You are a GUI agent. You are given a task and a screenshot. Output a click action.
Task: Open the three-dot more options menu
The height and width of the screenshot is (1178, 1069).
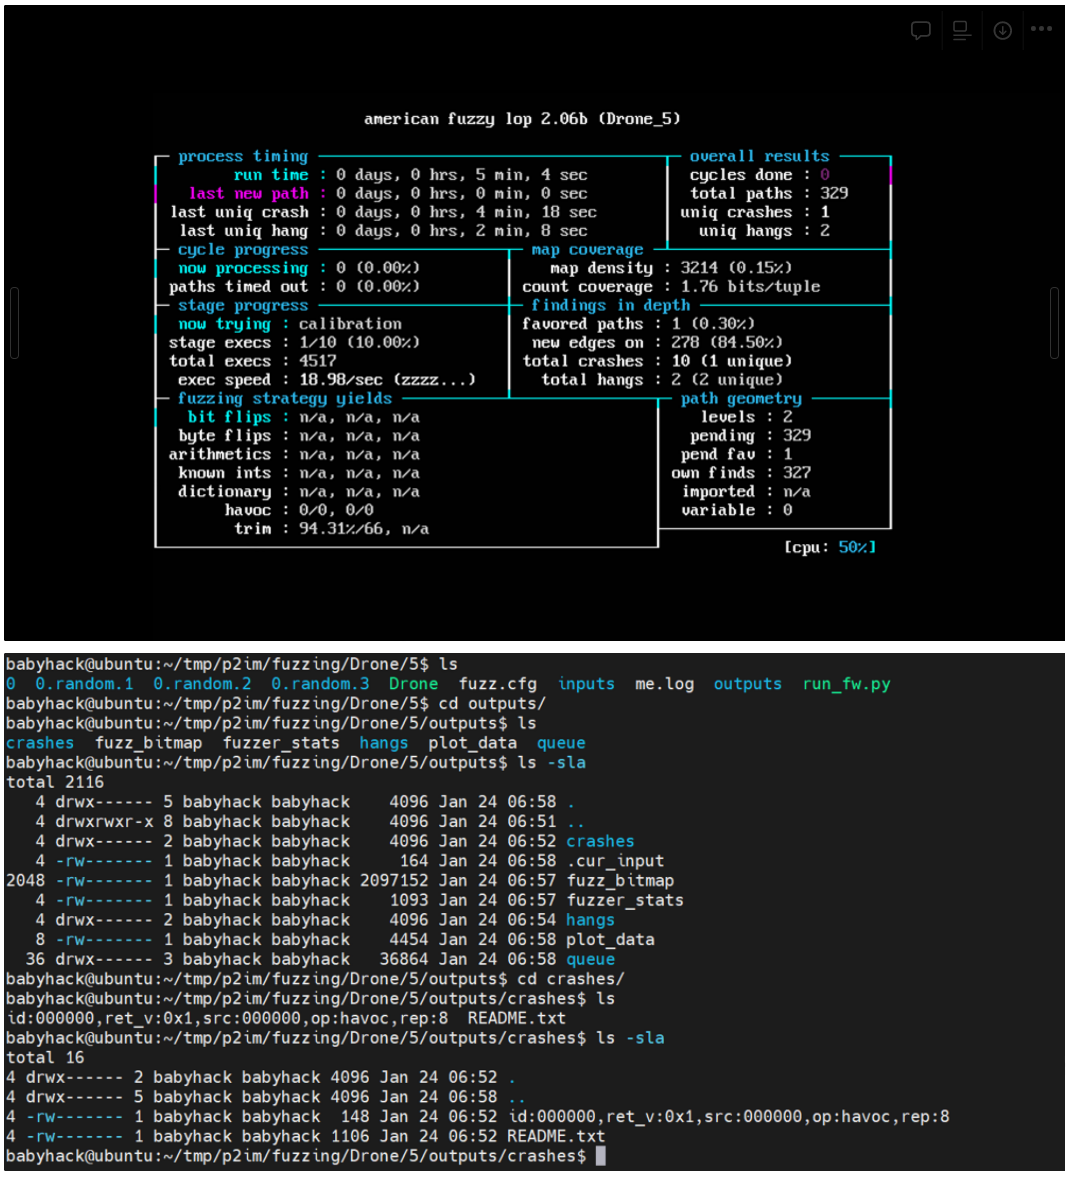tap(1041, 29)
